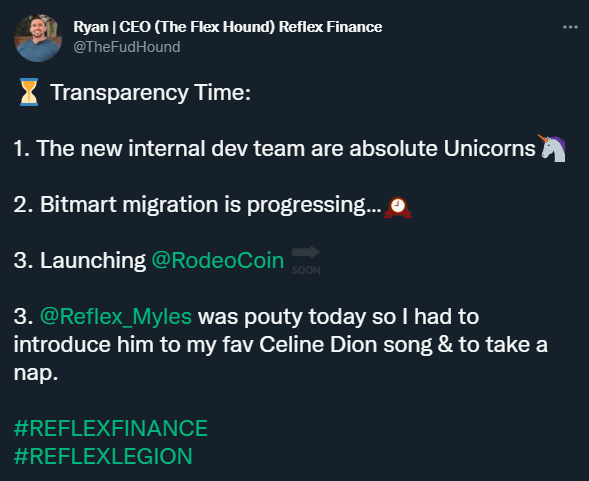The height and width of the screenshot is (481, 589).
Task: Click the mantel clock emoji after progressing
Action: [398, 207]
